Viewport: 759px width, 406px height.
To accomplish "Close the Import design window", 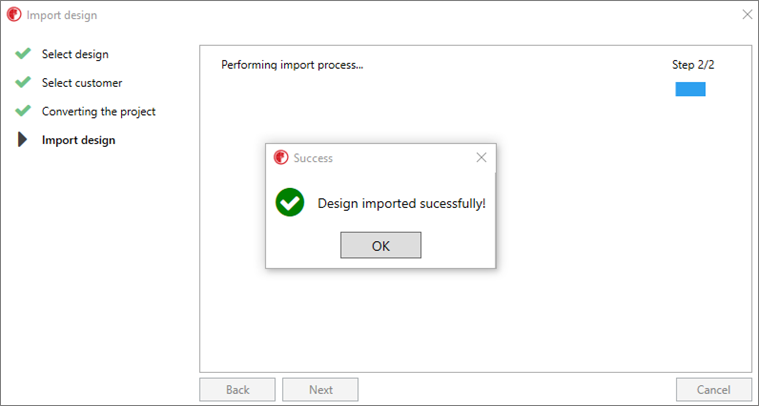I will pyautogui.click(x=747, y=15).
